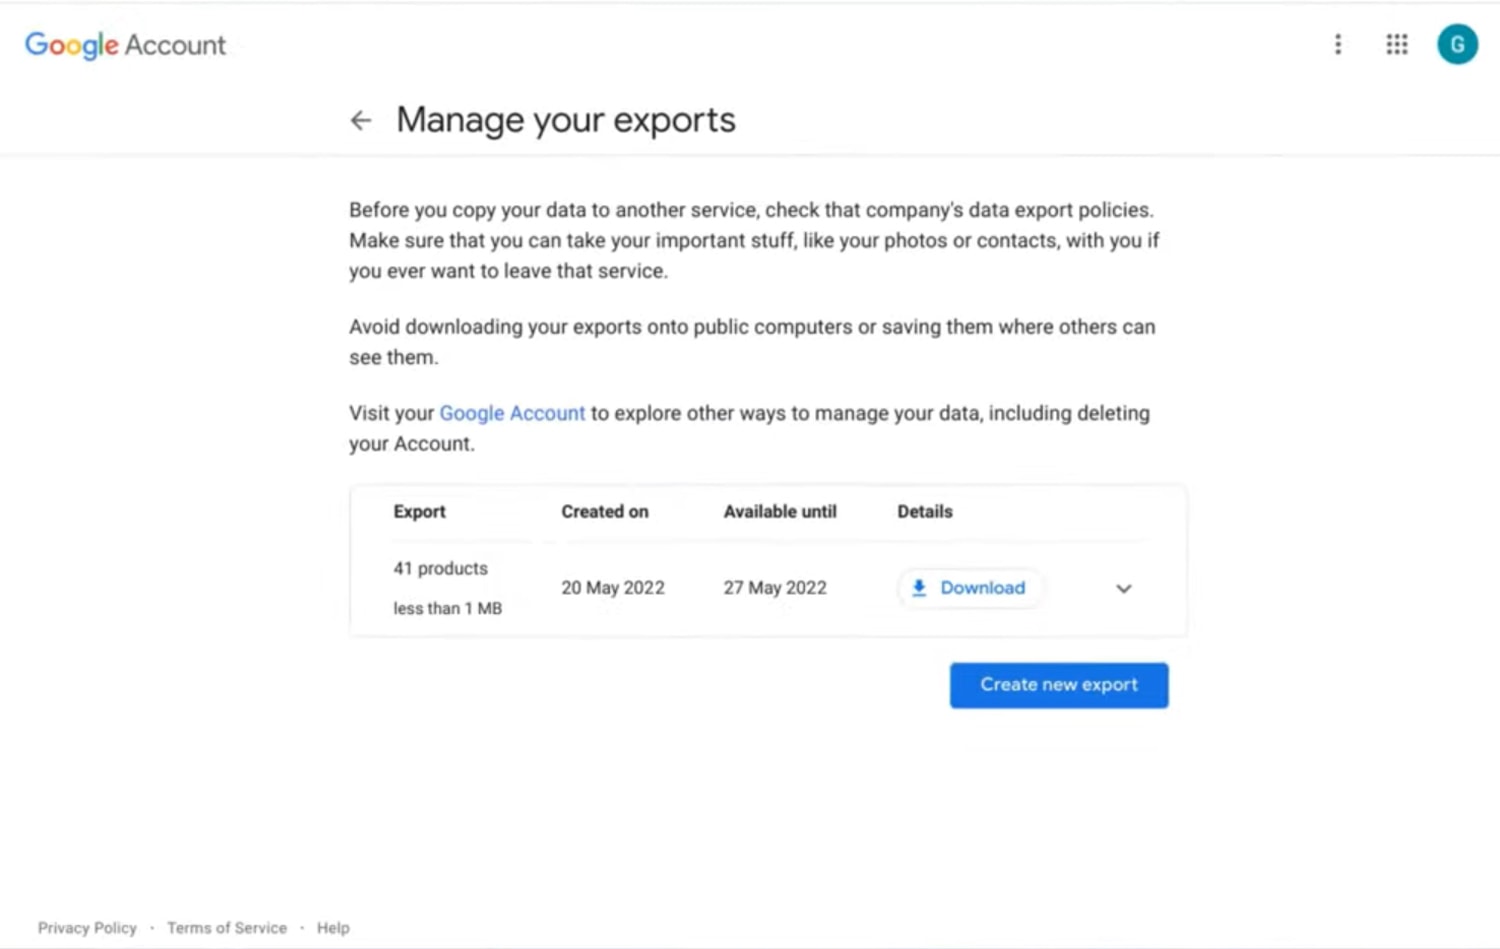View the Privacy Policy
The width and height of the screenshot is (1500, 949).
coord(87,927)
